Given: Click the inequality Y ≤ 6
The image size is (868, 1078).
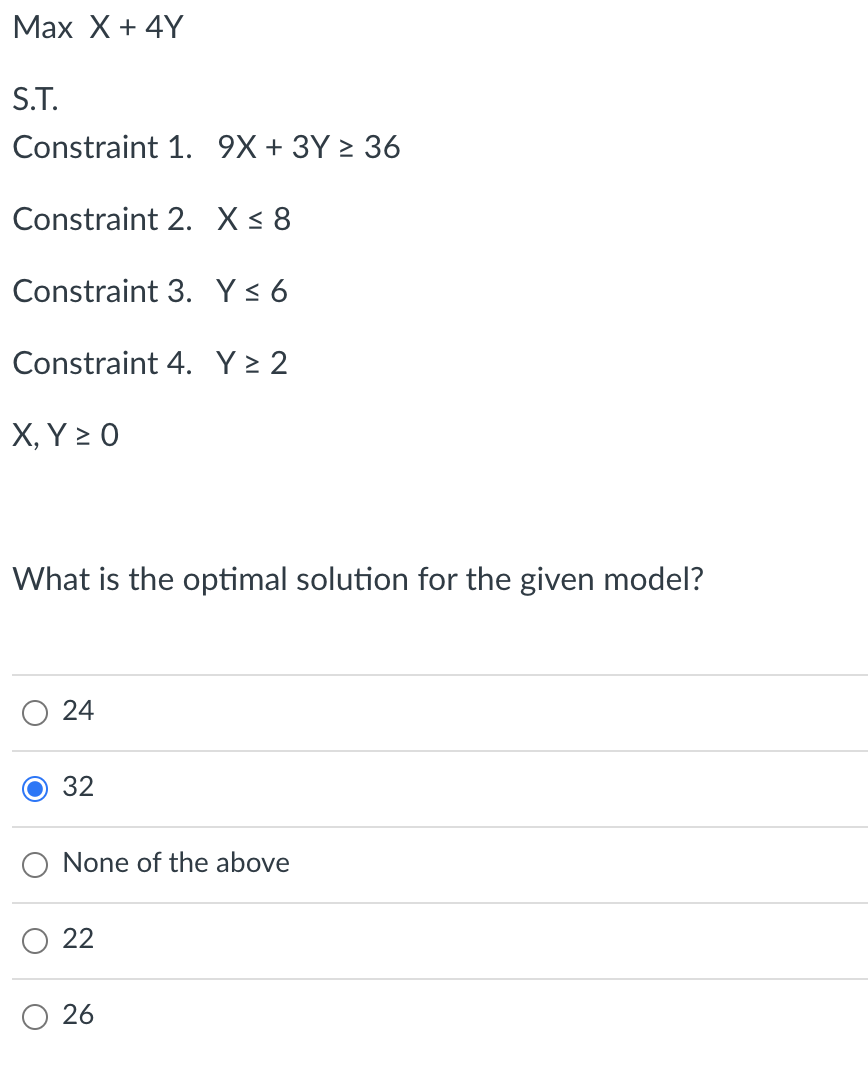Looking at the screenshot, I should click(252, 292).
